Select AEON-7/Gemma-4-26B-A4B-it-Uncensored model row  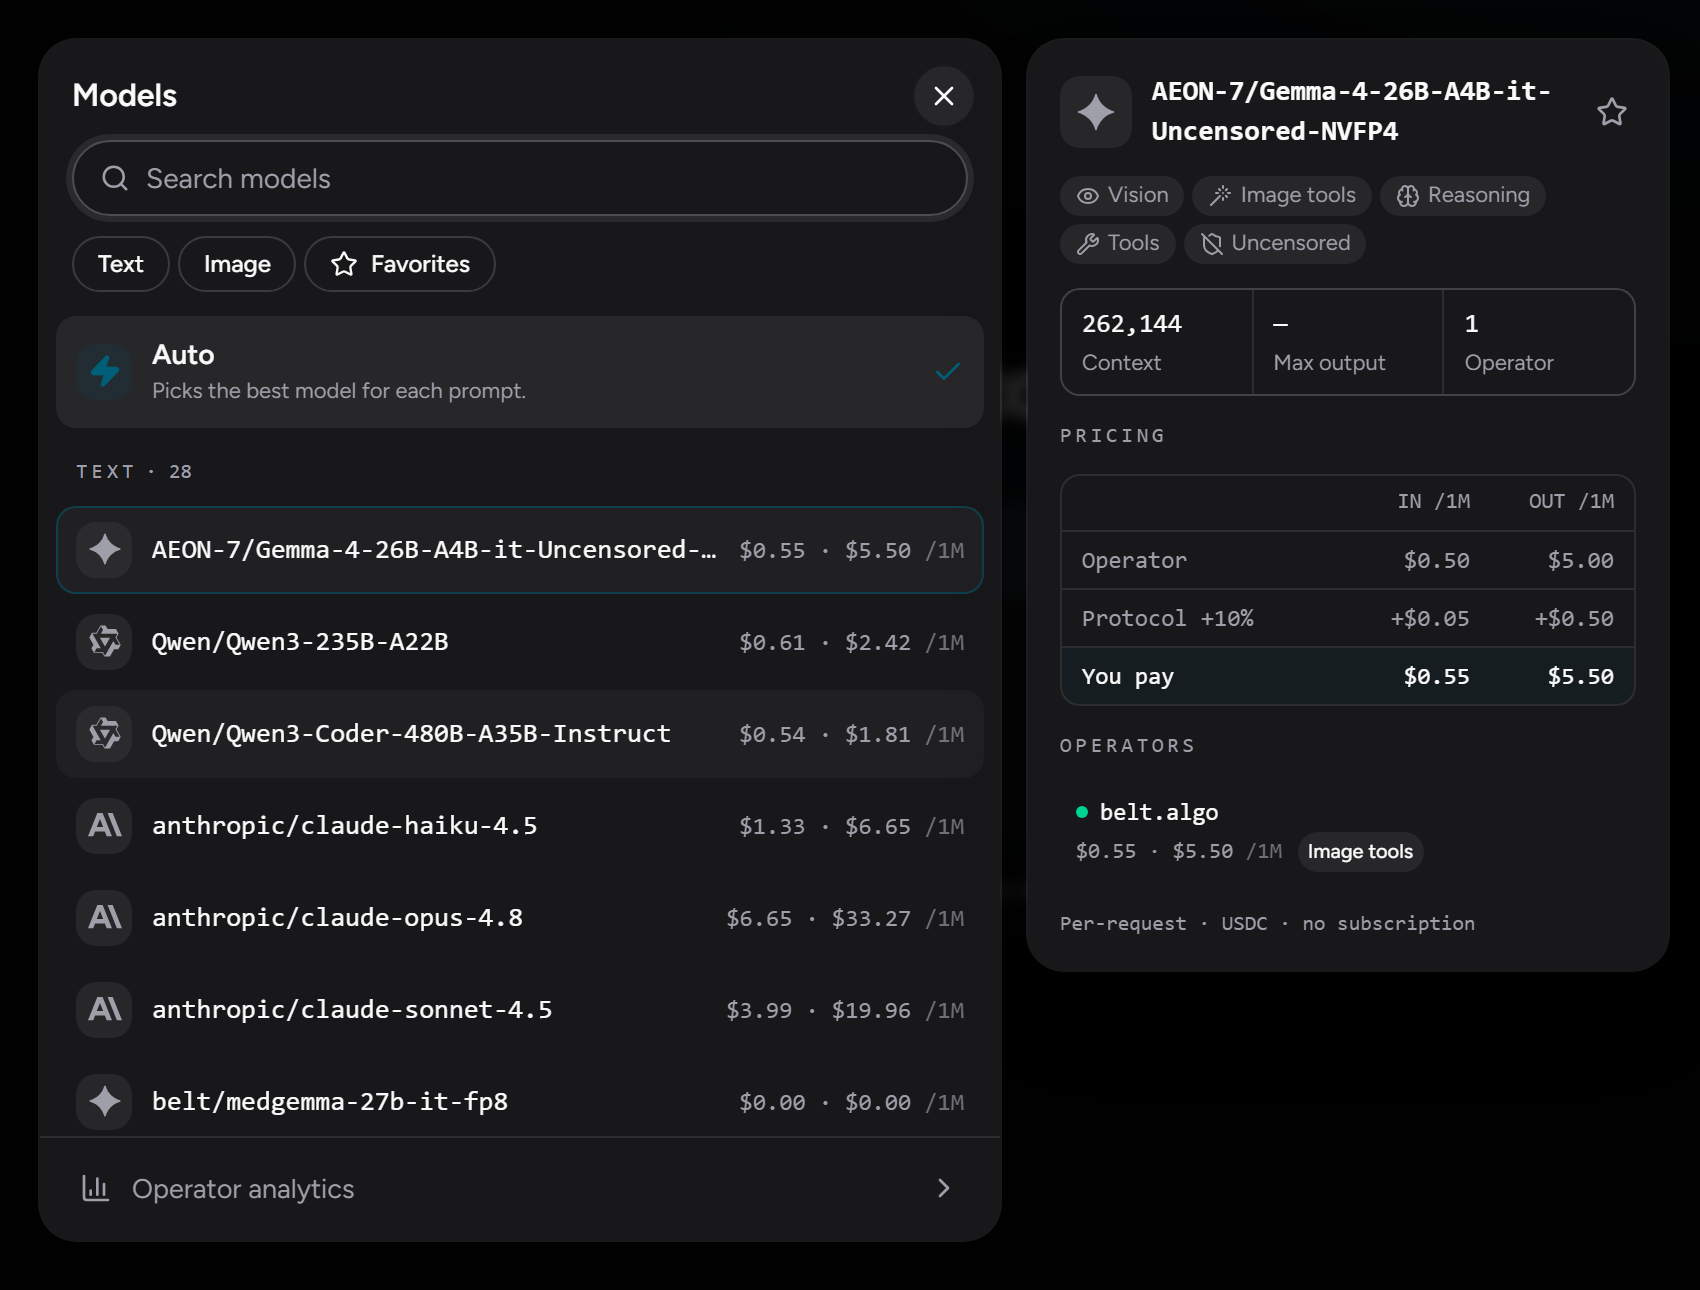click(520, 550)
